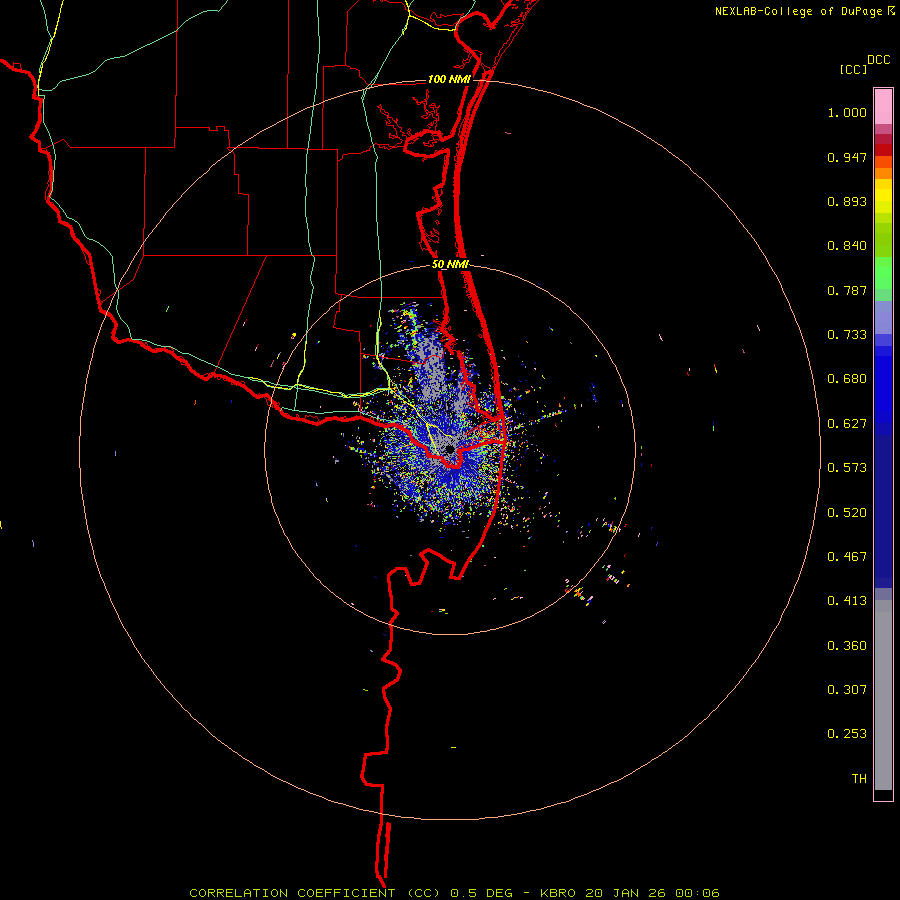Click the 0.787 color scale label
The width and height of the screenshot is (900, 900).
click(847, 290)
